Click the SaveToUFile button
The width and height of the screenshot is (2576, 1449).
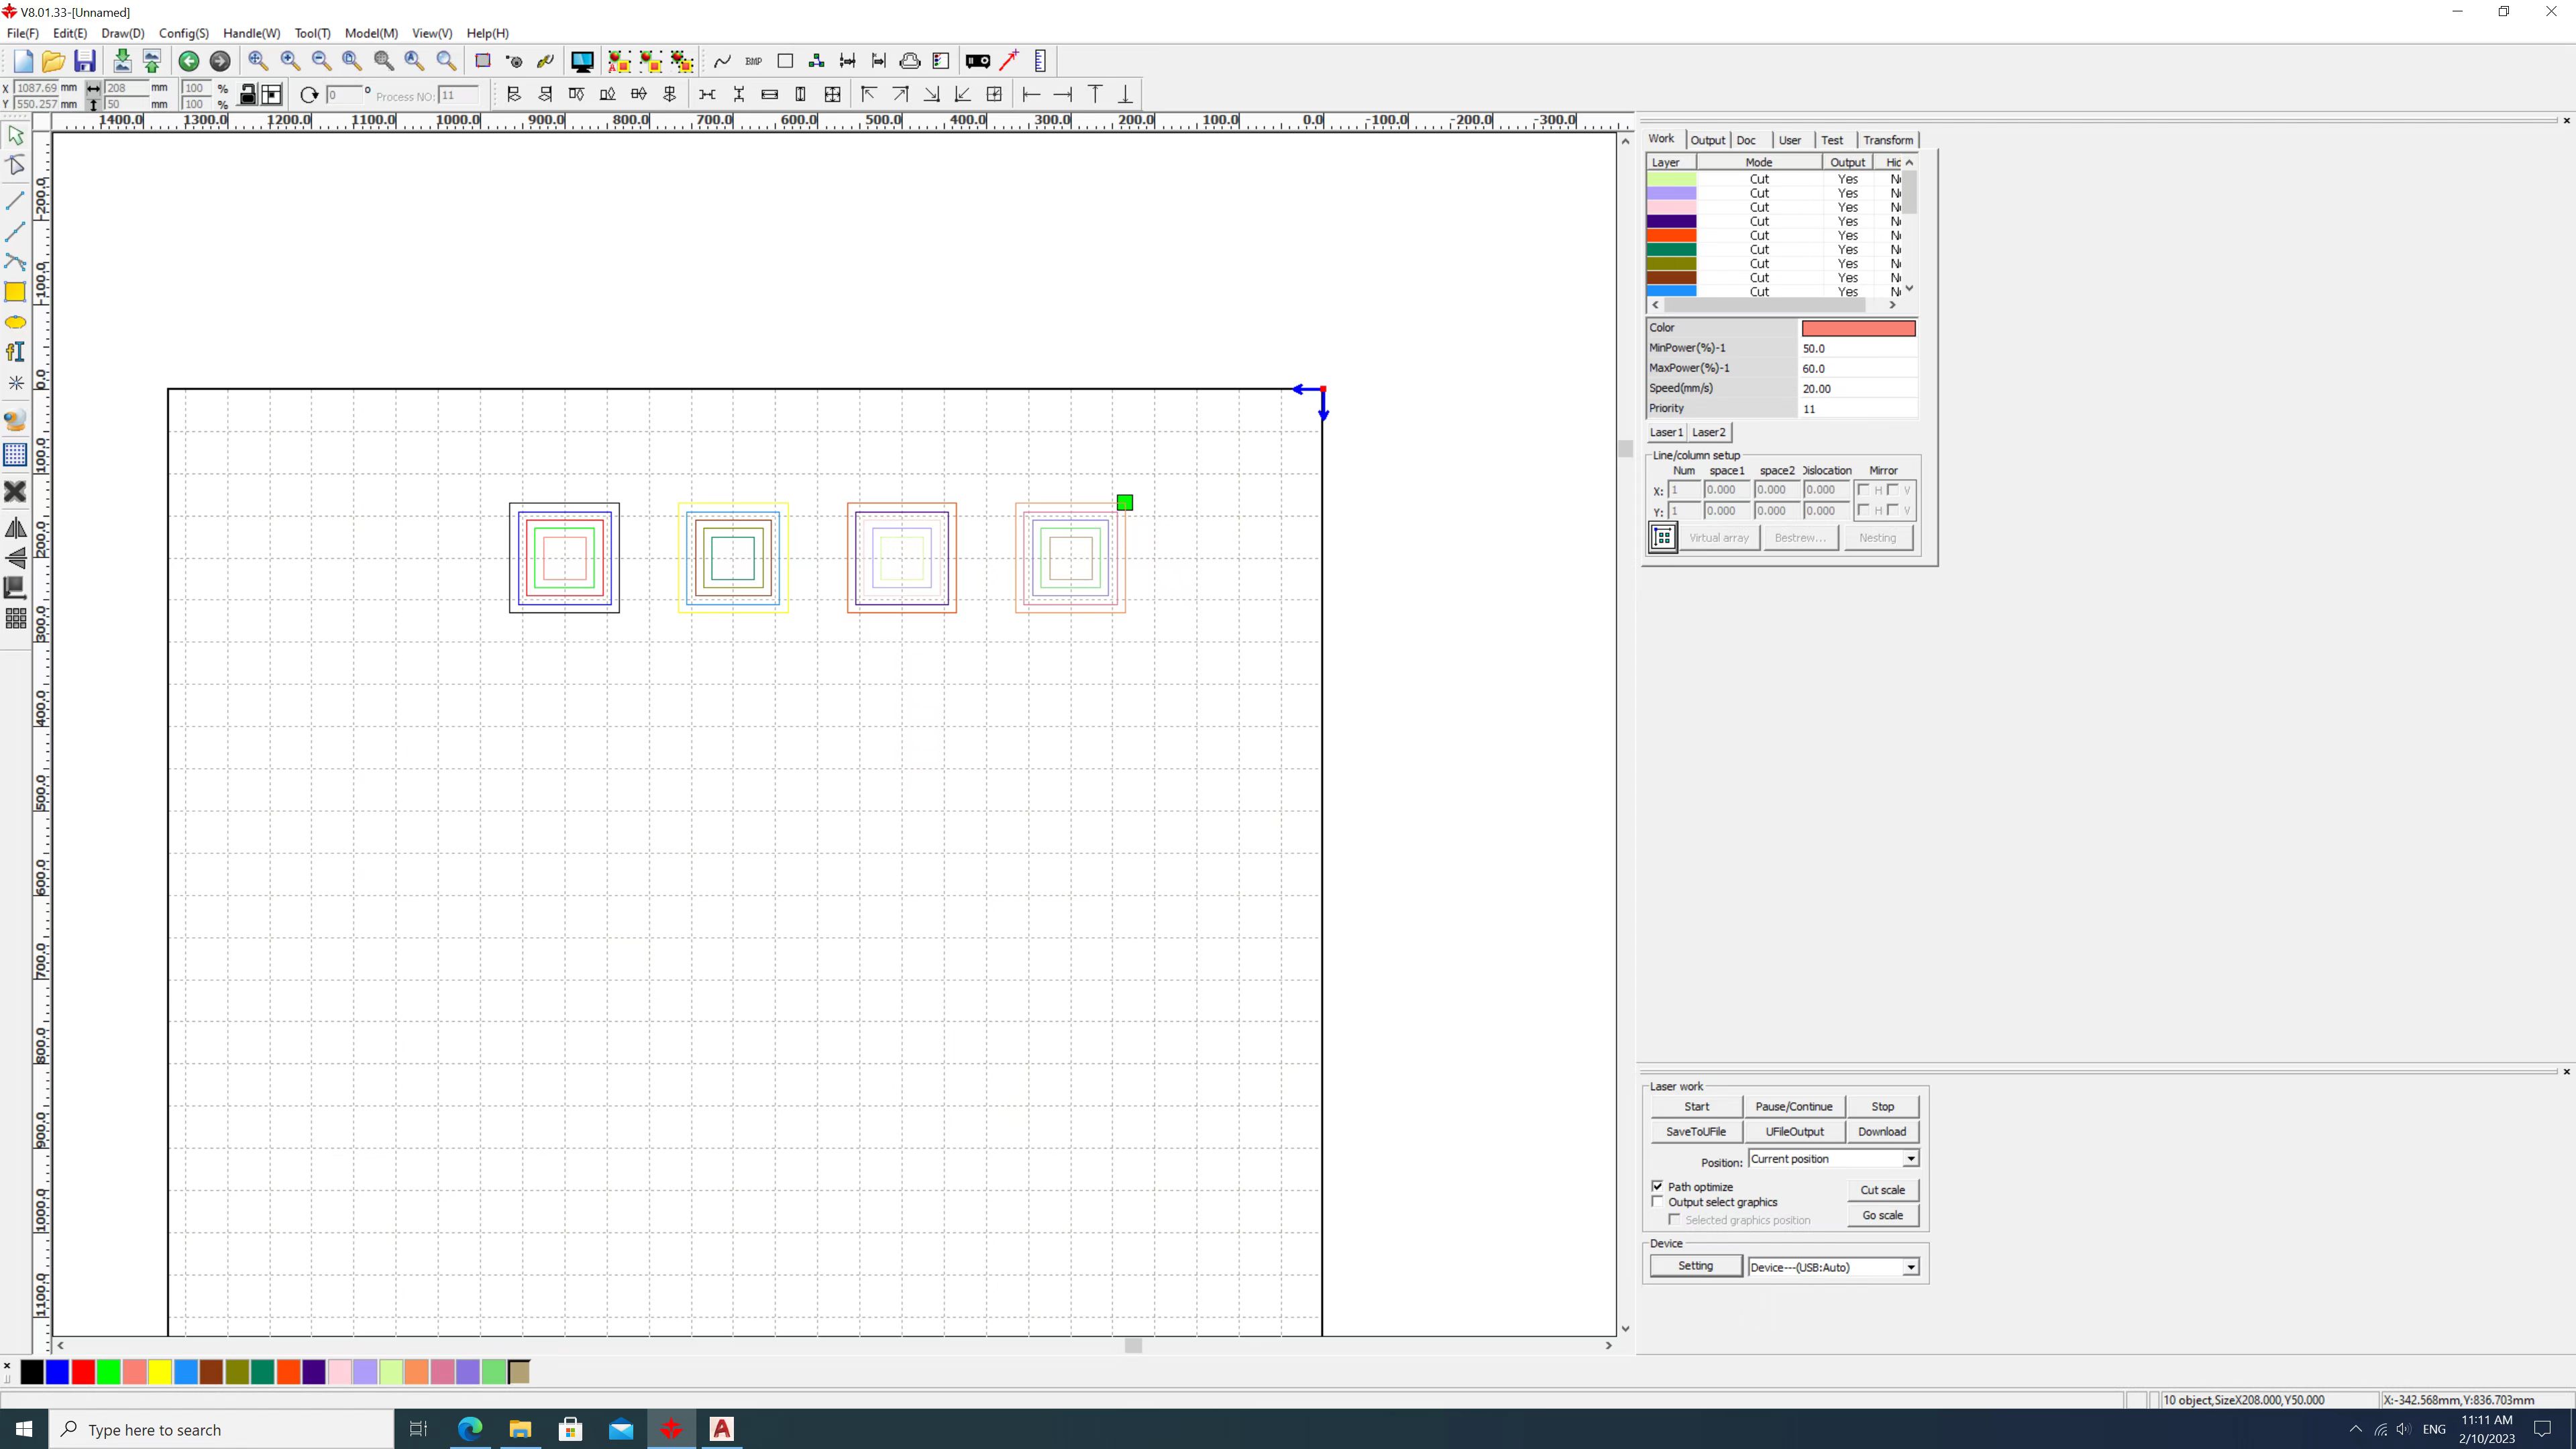tap(1696, 1132)
